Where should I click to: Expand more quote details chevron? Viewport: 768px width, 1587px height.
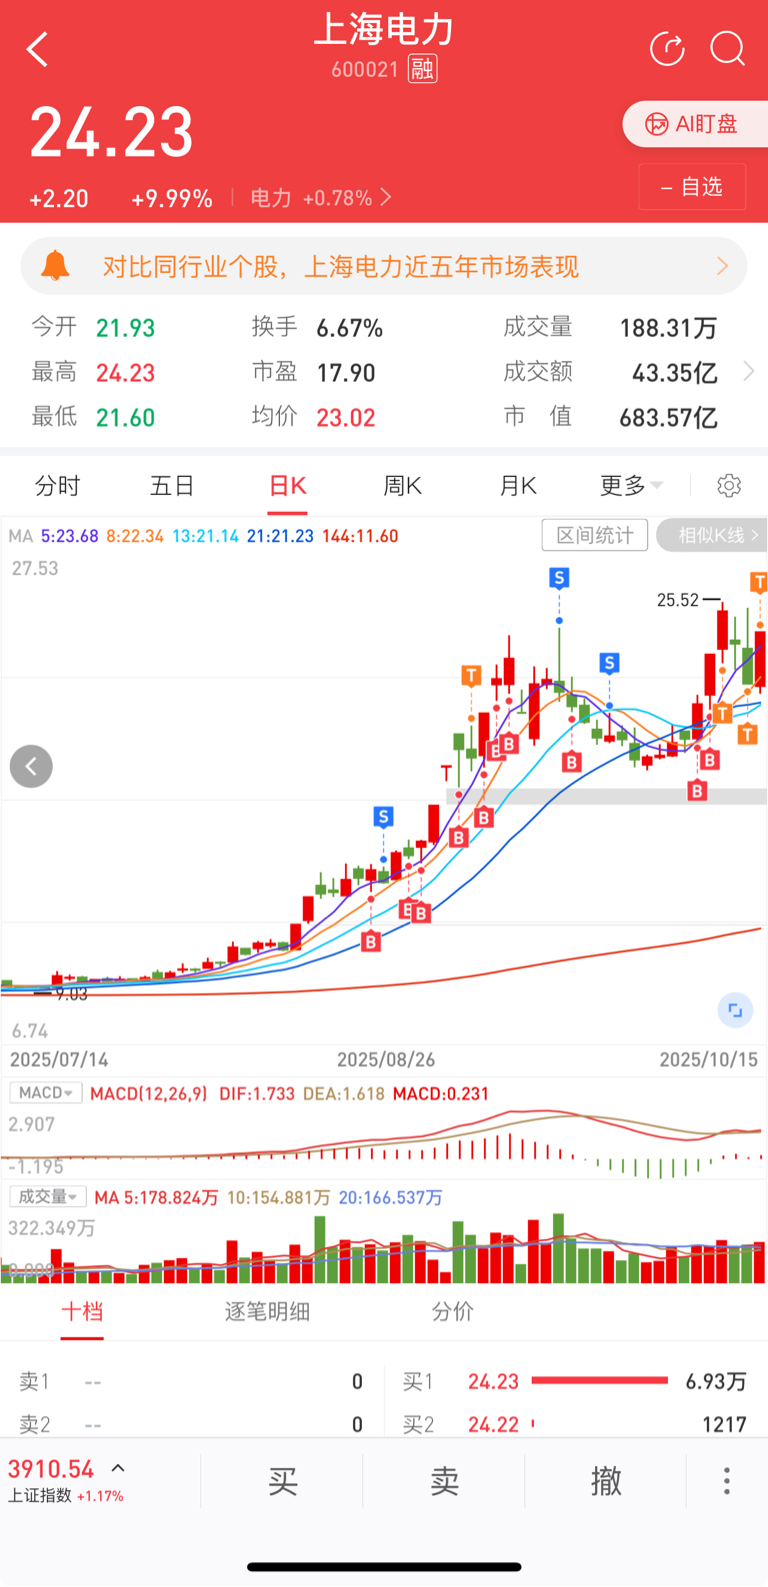[748, 372]
